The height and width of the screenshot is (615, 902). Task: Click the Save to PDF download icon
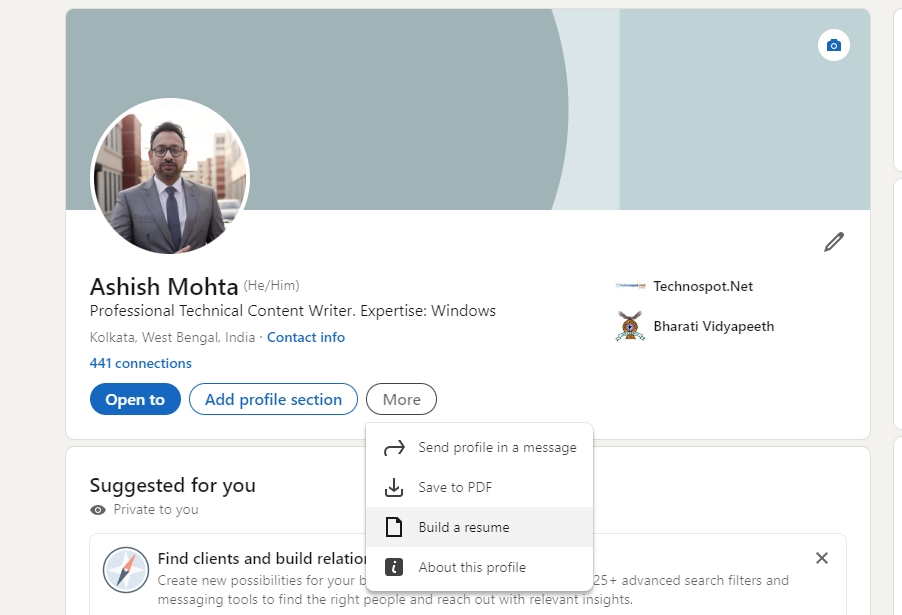click(x=394, y=487)
